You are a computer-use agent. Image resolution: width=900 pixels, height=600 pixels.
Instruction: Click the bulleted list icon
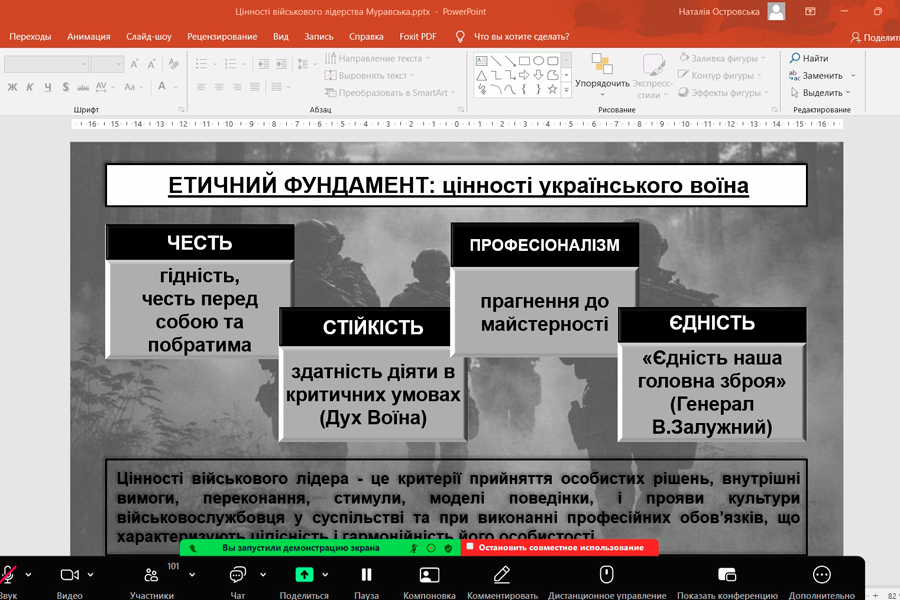[x=201, y=64]
